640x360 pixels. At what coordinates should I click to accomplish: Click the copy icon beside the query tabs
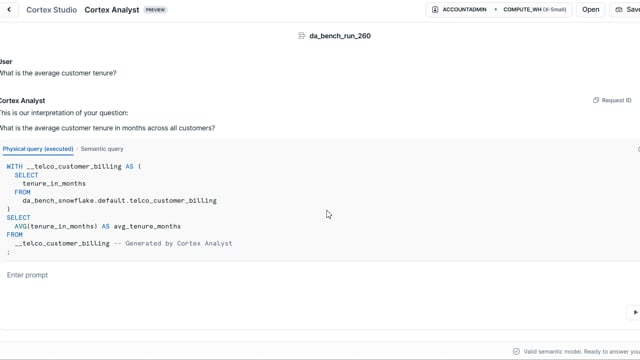638,149
